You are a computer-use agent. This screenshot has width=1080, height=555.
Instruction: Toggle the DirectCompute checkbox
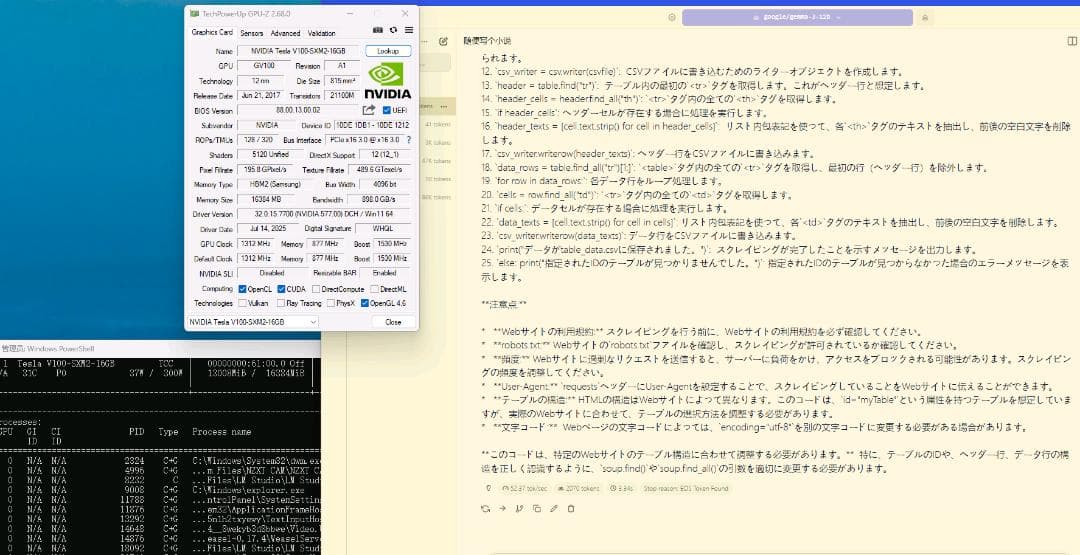click(315, 289)
